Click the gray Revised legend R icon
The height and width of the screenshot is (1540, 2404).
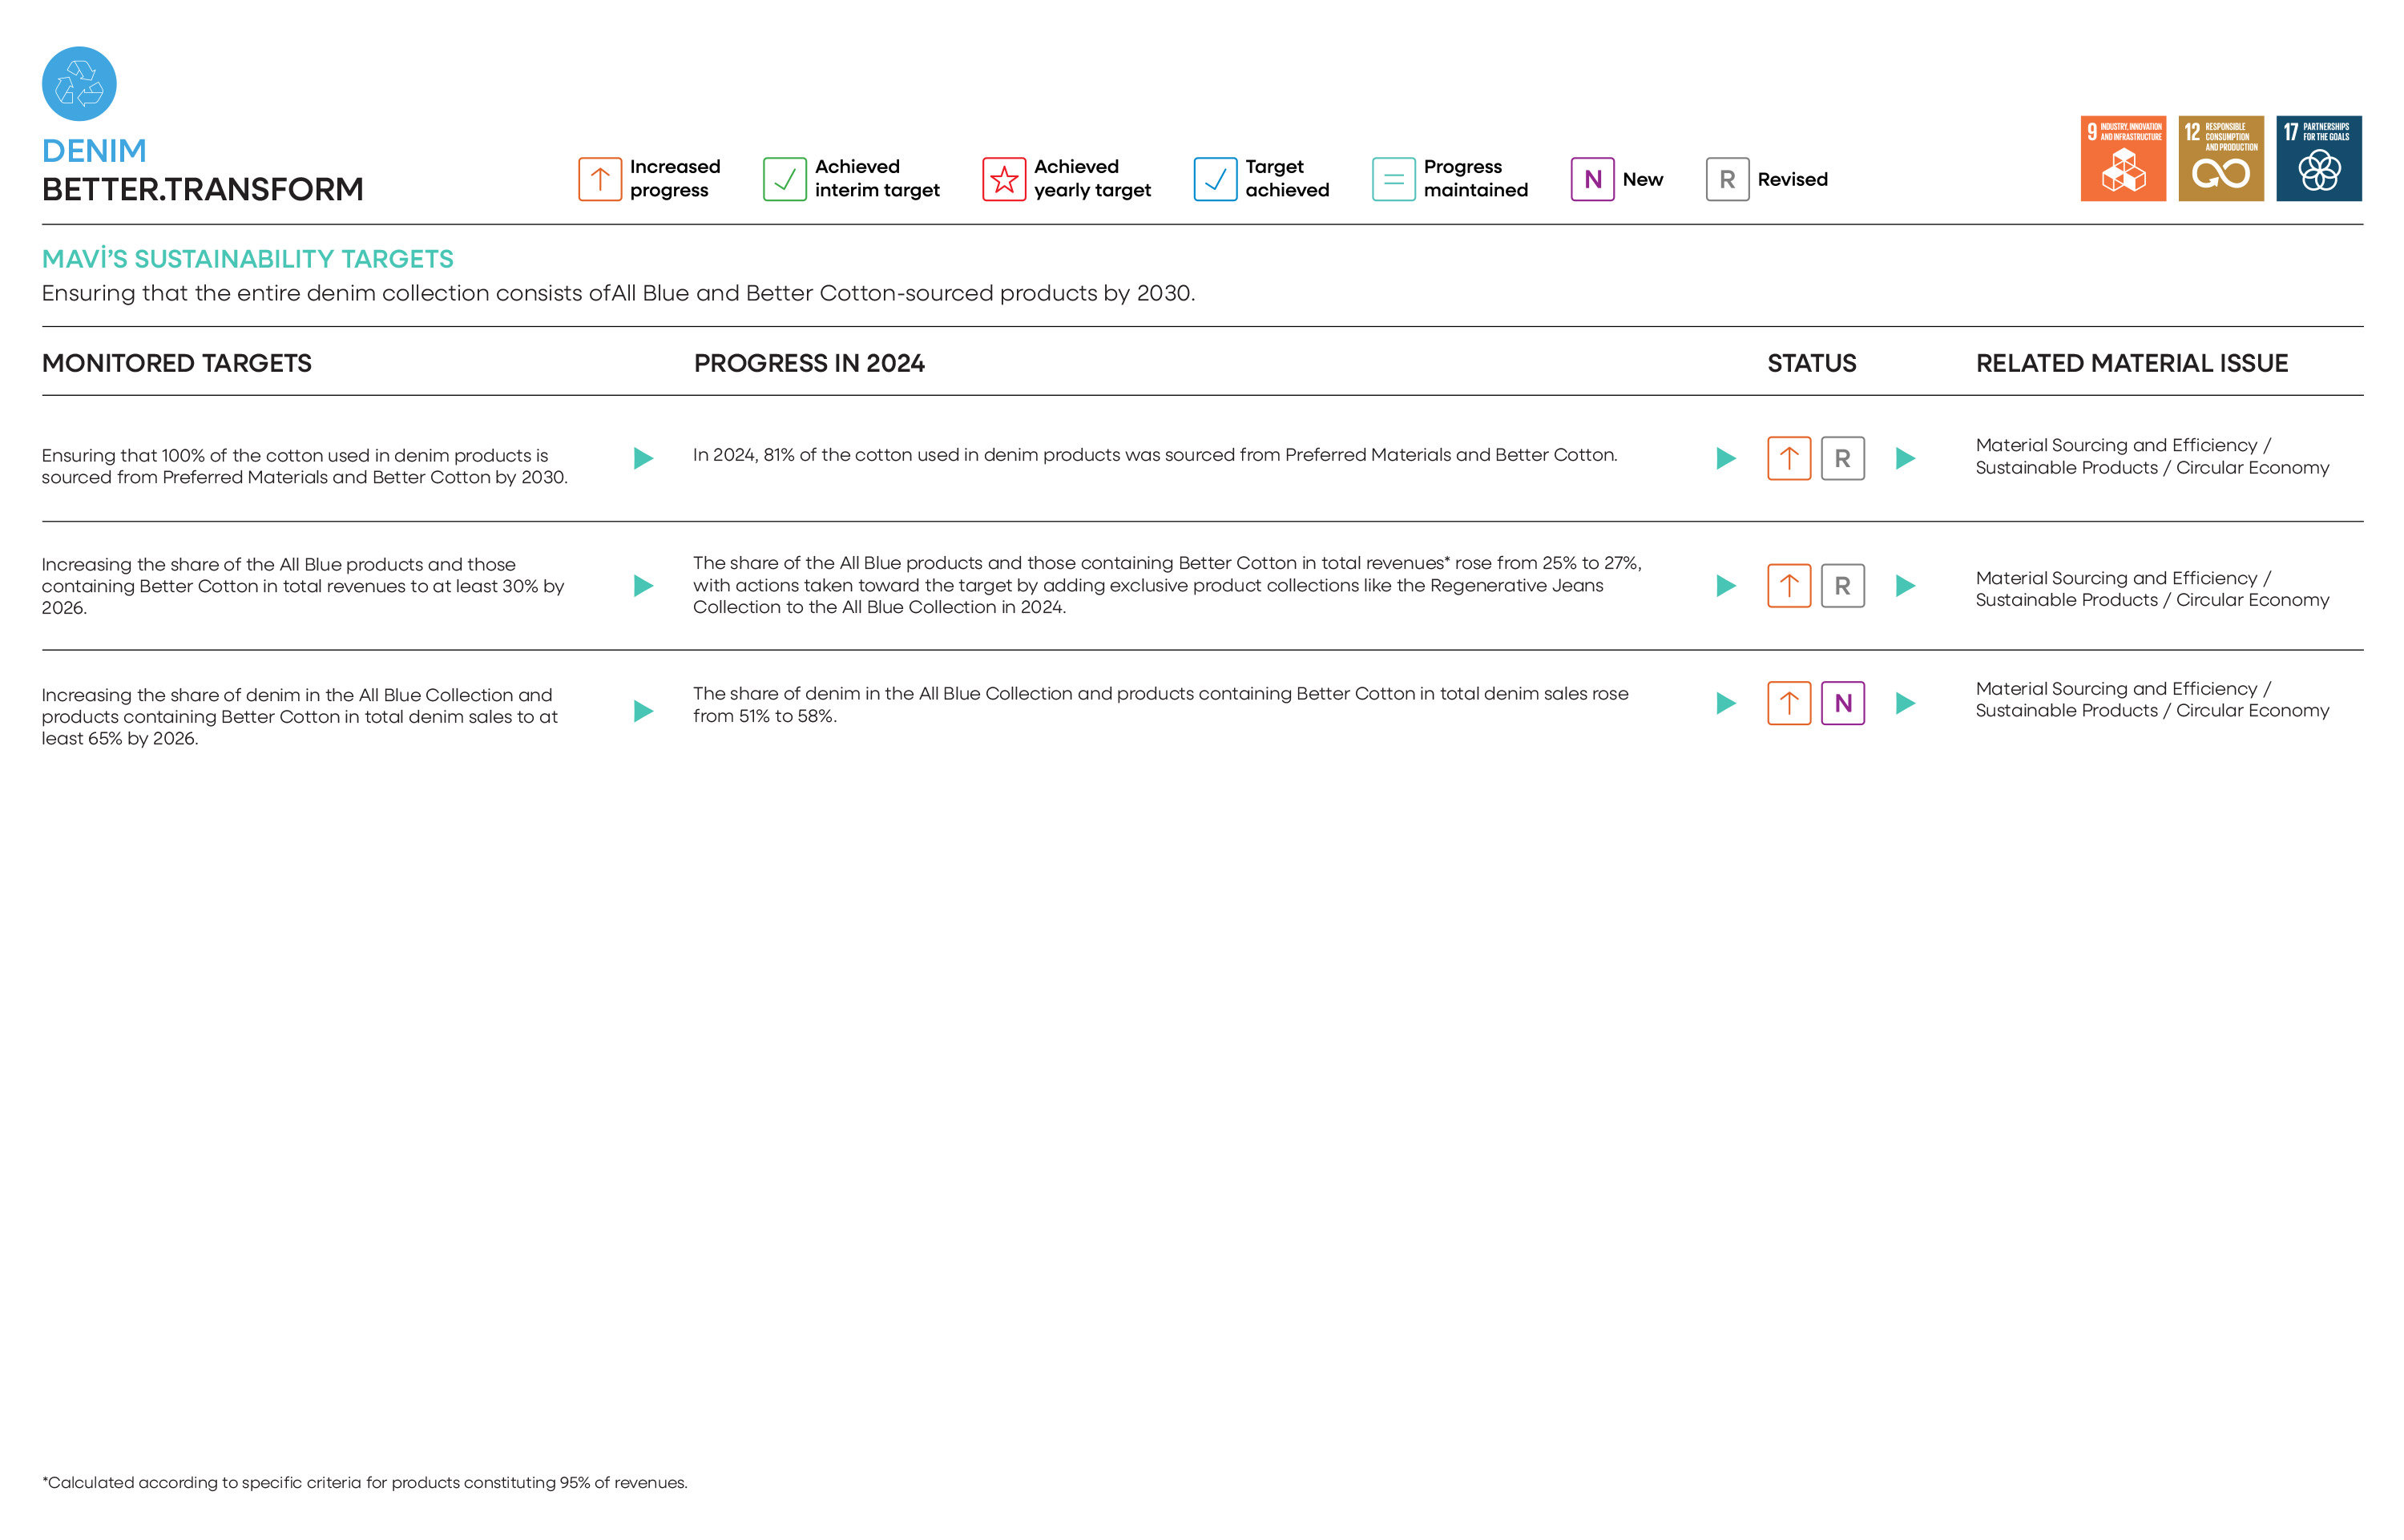(x=1727, y=179)
